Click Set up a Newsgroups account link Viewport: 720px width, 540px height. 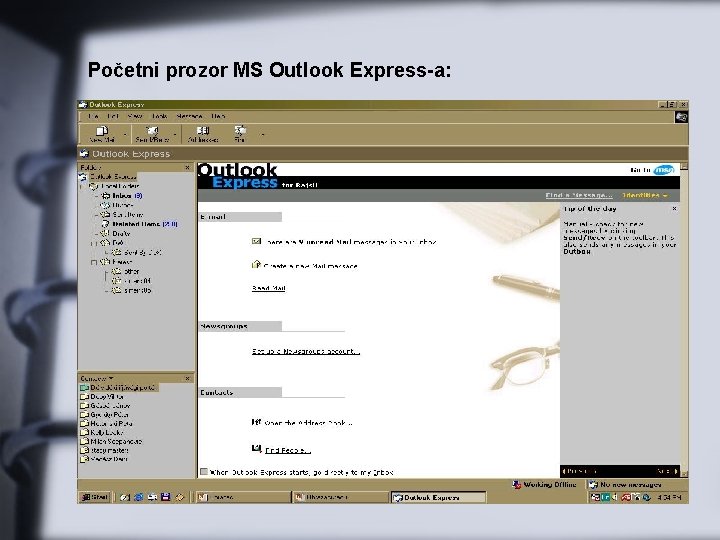pos(305,351)
